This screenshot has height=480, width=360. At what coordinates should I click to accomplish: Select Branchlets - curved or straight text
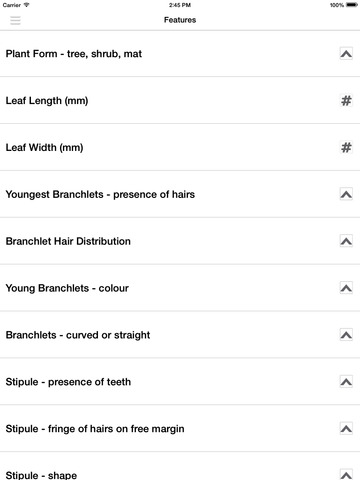pos(78,335)
